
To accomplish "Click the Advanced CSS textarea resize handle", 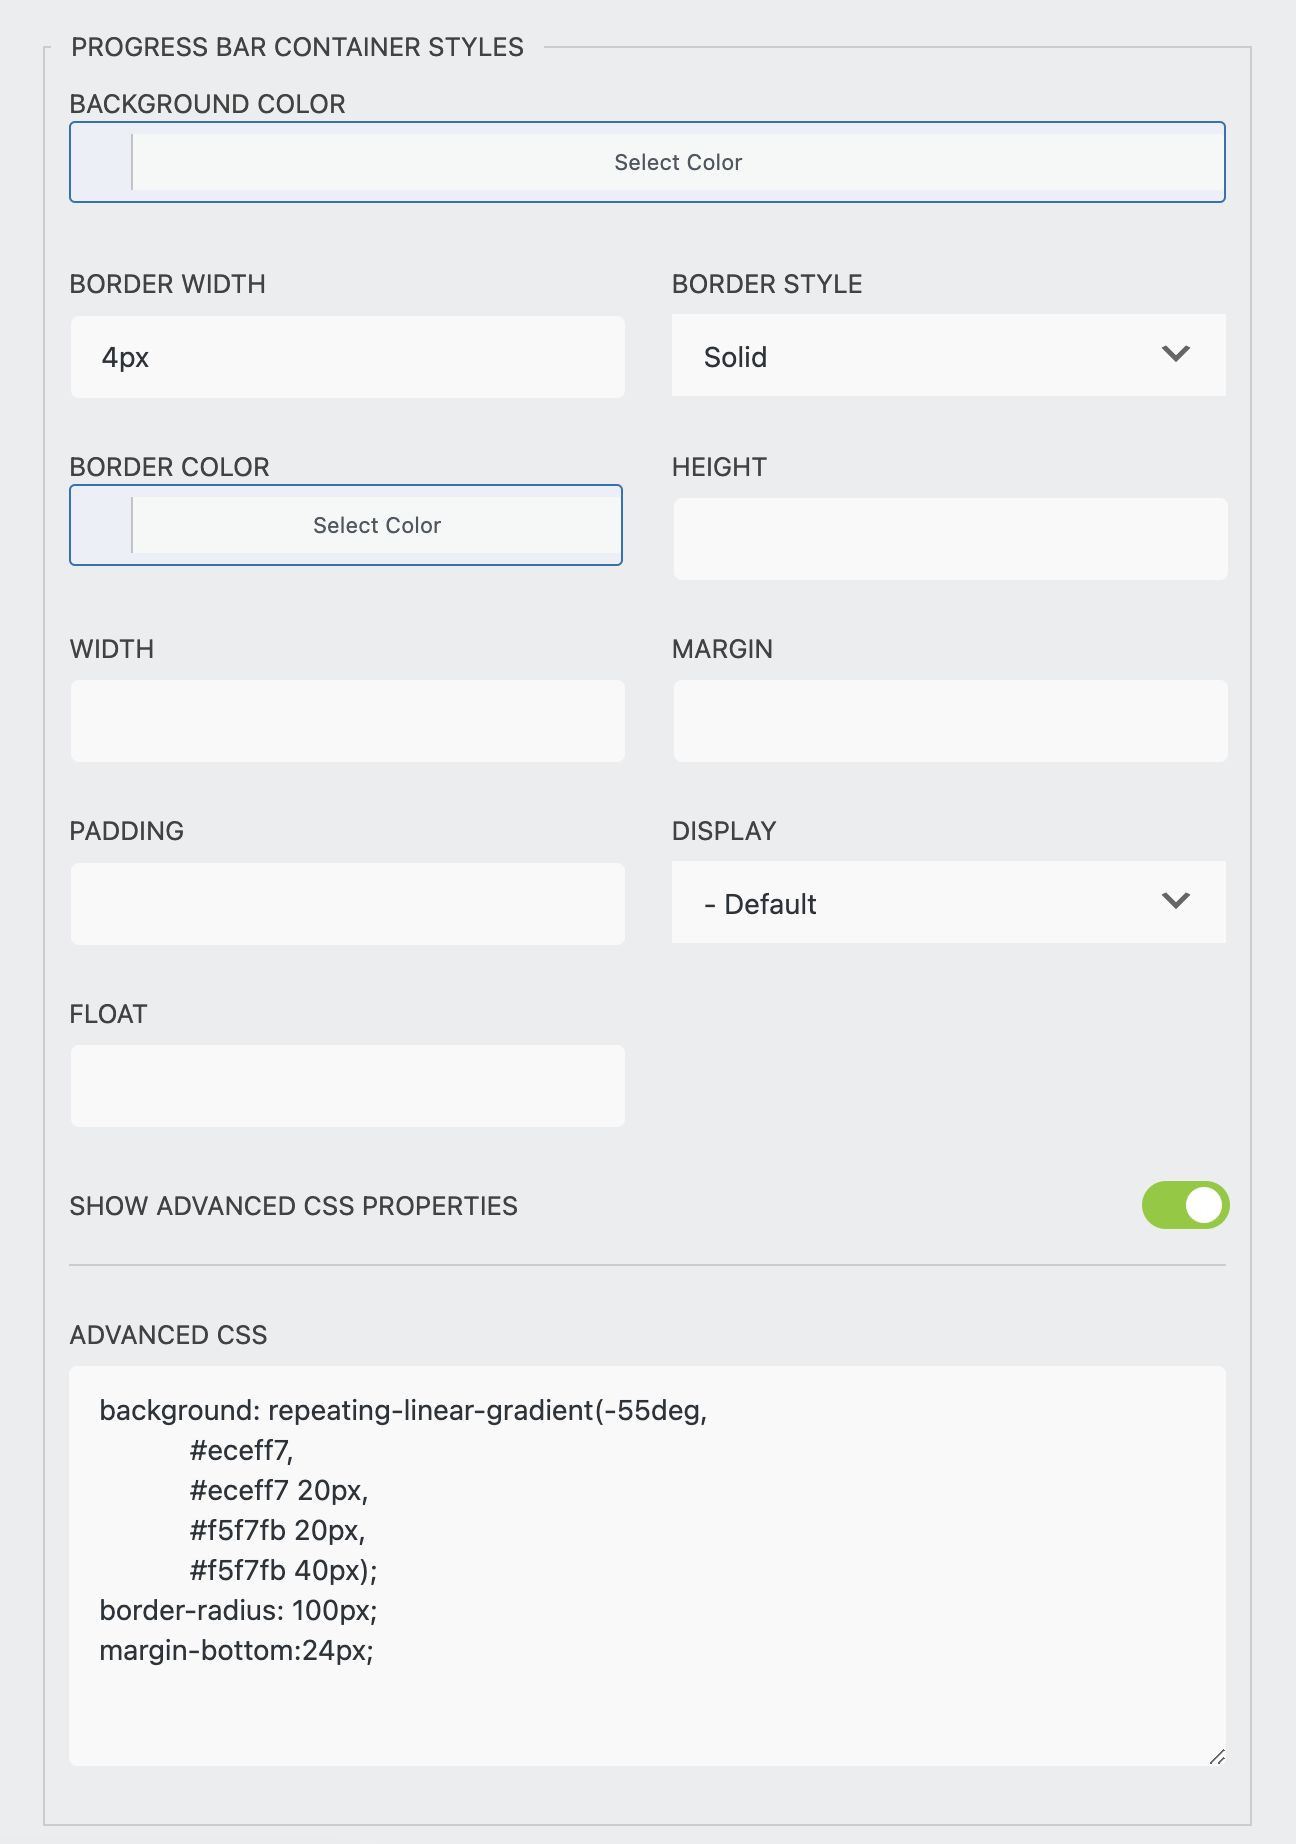I will (1216, 1756).
